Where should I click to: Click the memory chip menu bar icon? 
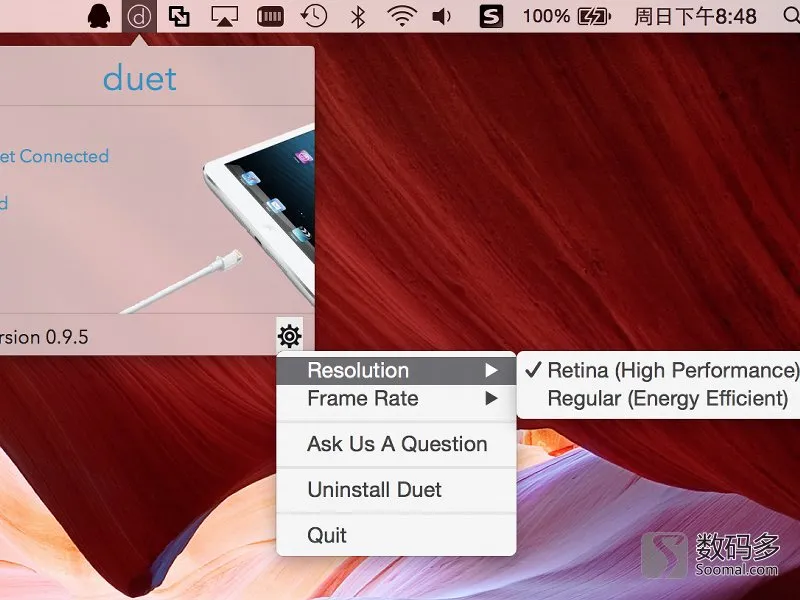coord(270,16)
